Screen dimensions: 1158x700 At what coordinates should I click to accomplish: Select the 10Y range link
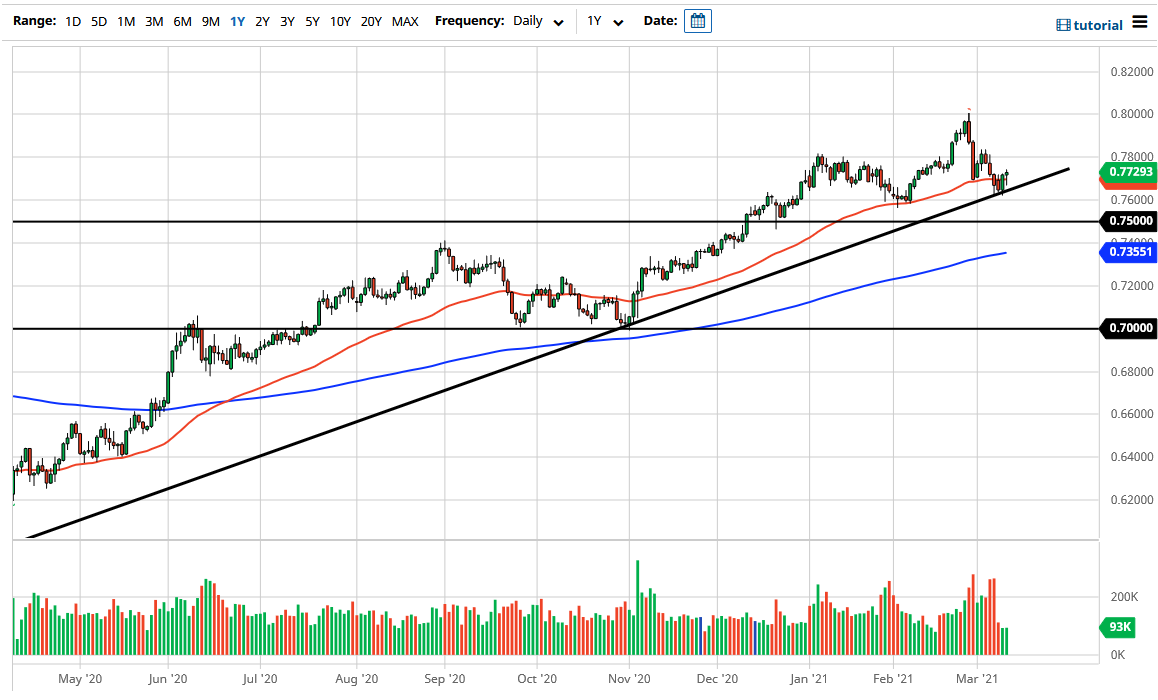340,21
